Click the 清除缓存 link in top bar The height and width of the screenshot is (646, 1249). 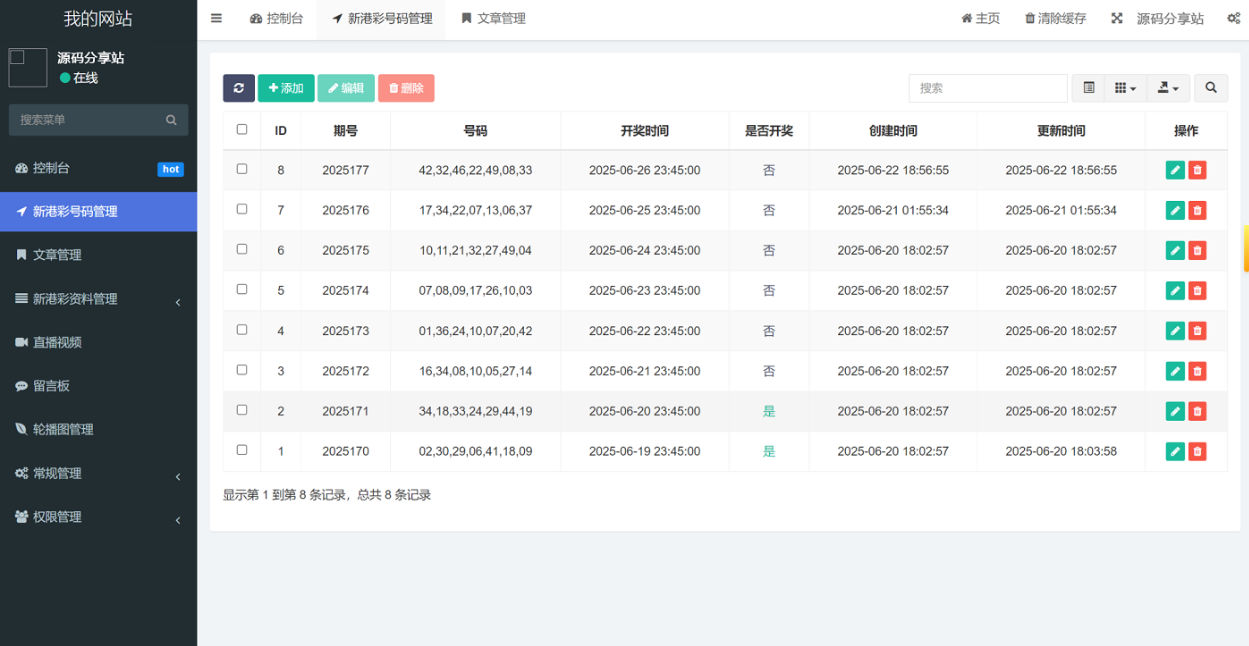click(x=1055, y=18)
